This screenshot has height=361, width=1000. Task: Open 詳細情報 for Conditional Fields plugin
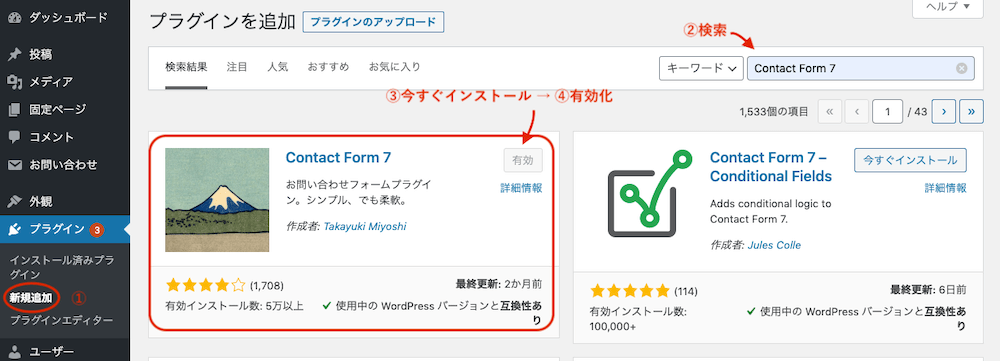pyautogui.click(x=946, y=188)
